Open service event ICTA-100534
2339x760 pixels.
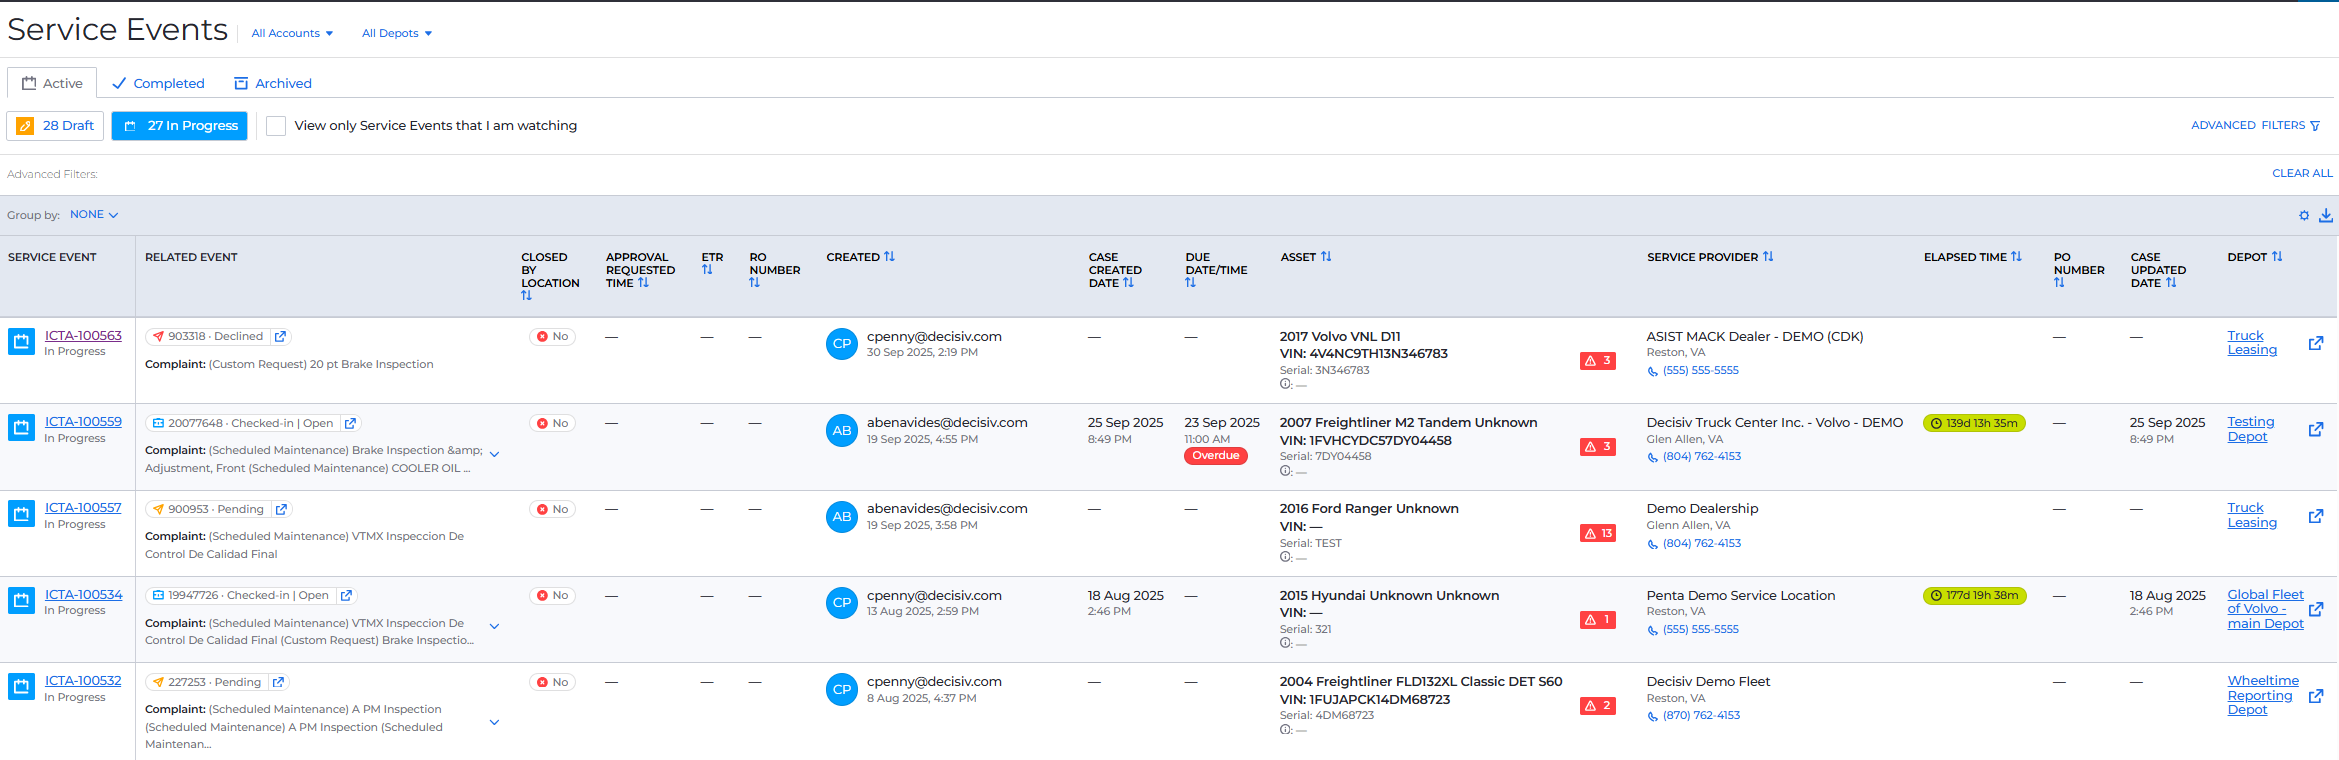click(x=83, y=595)
